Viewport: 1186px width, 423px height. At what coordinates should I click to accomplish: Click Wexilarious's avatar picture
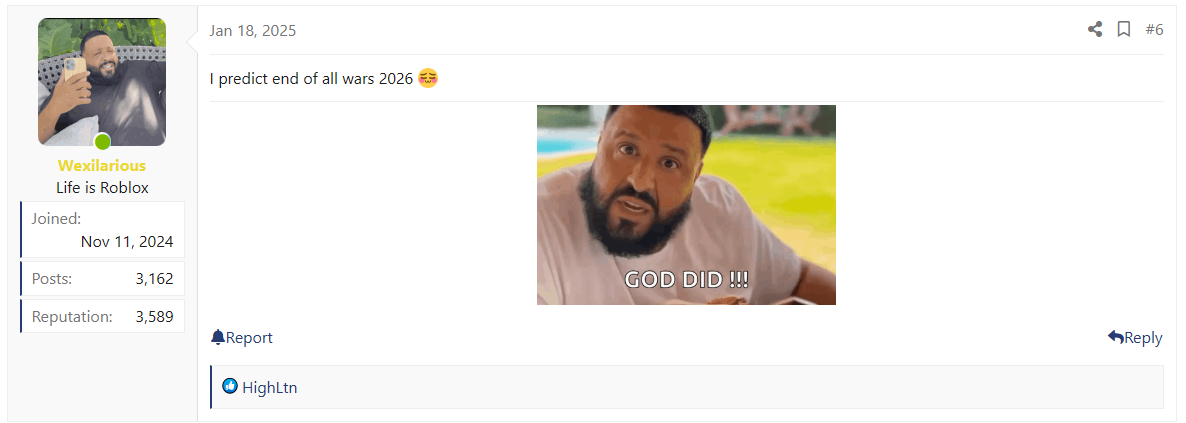(x=102, y=82)
